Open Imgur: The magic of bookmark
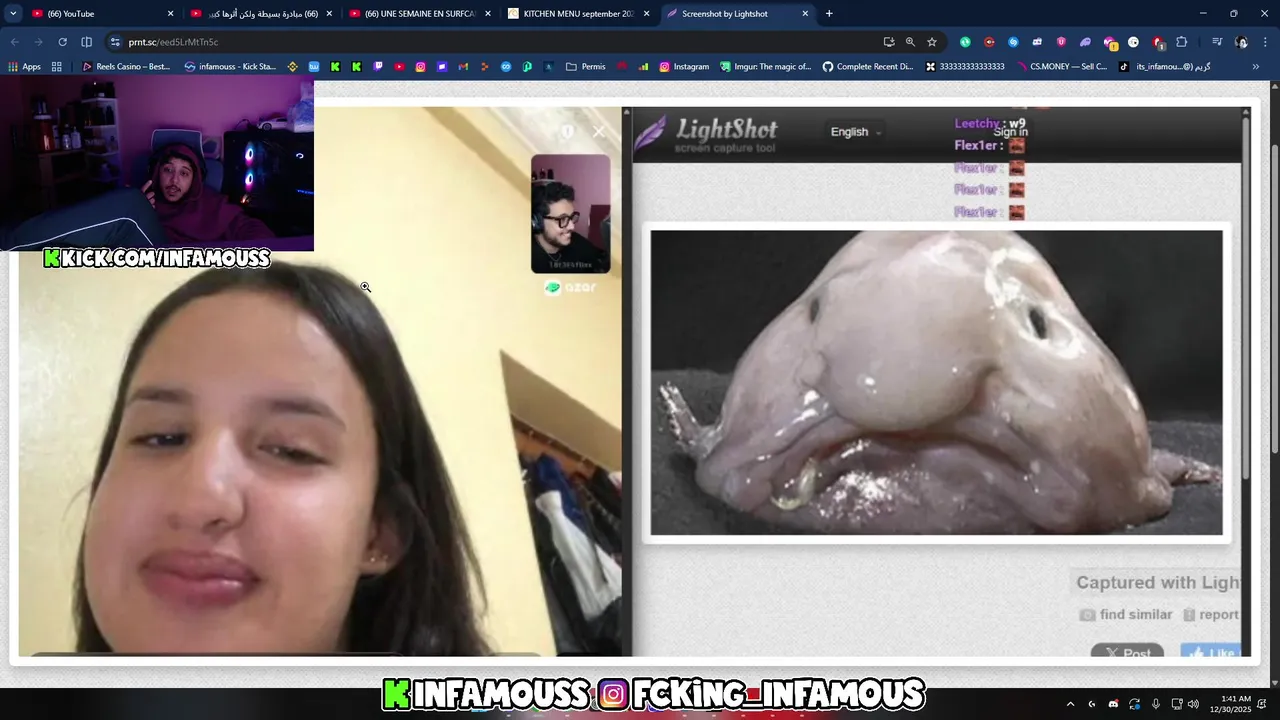This screenshot has width=1280, height=720. [x=765, y=67]
